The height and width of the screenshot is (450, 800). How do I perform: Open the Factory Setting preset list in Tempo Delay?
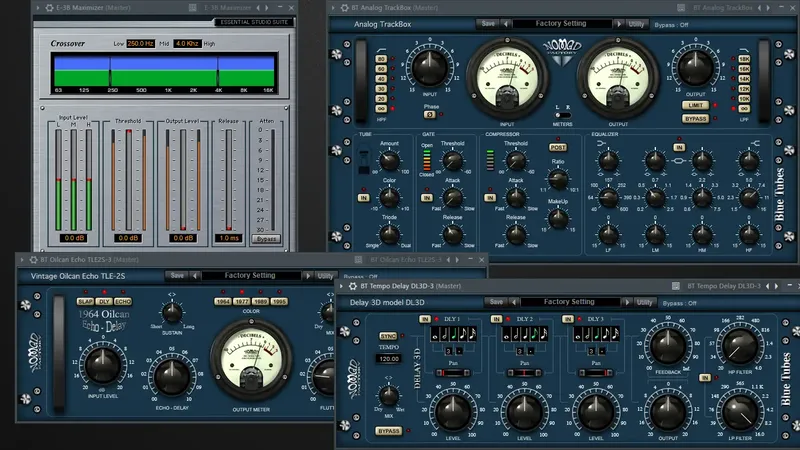(x=569, y=302)
